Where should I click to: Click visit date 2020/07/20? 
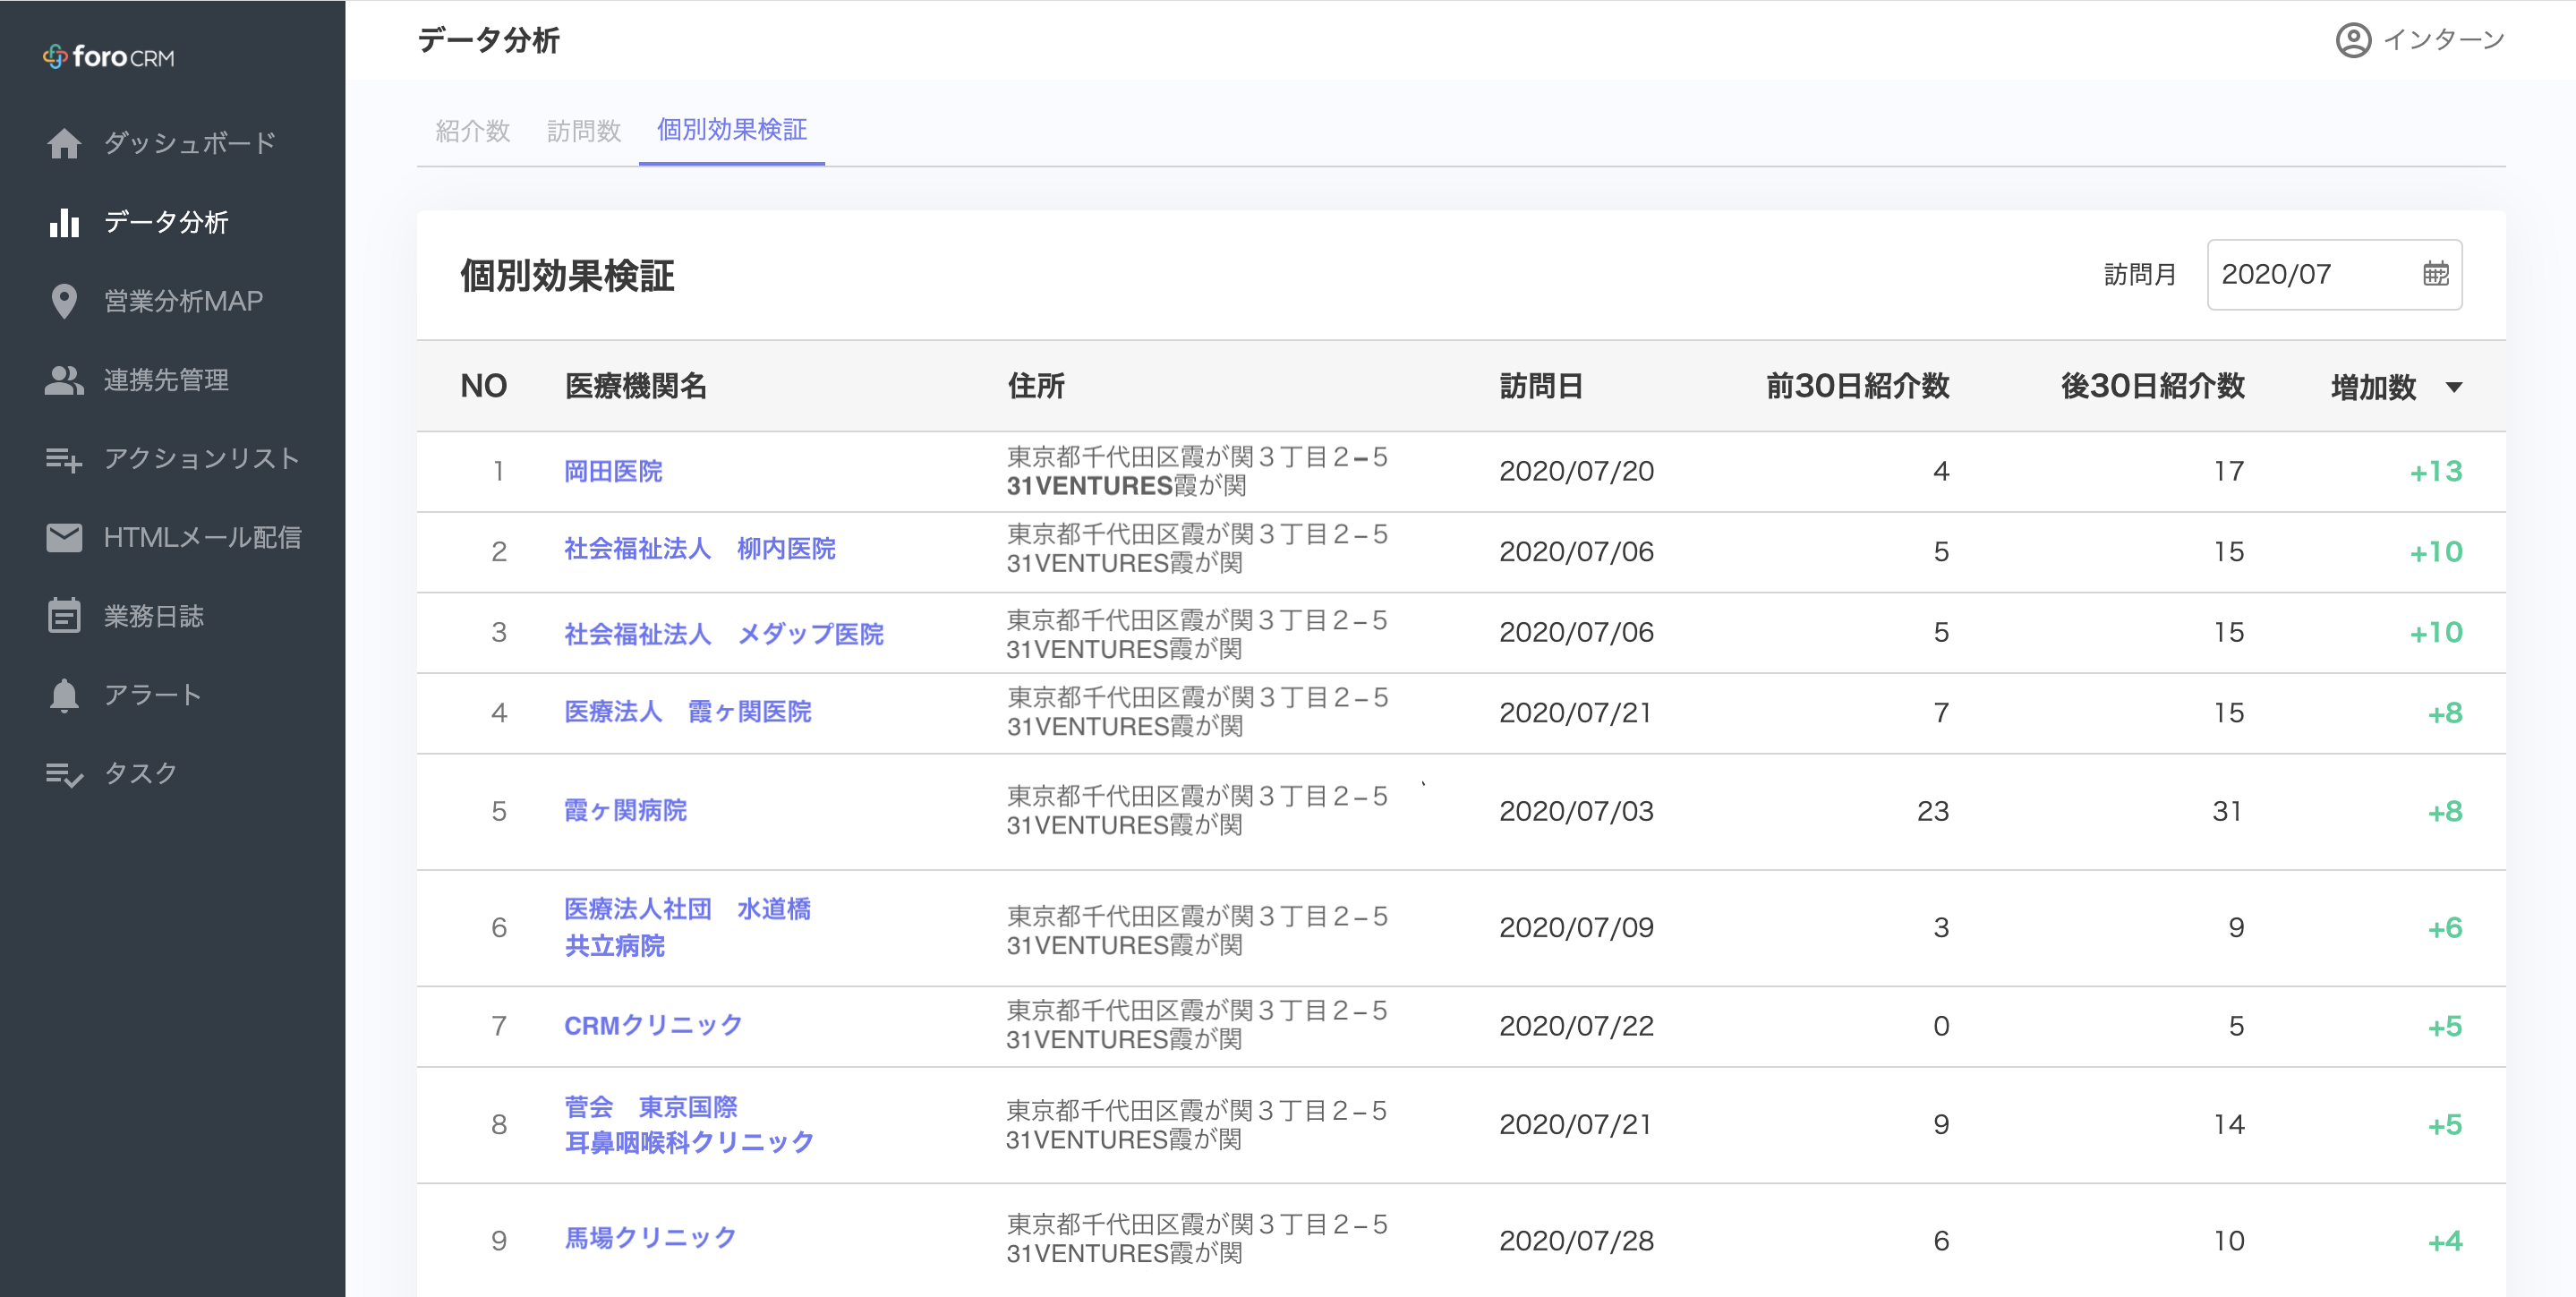[x=1576, y=471]
